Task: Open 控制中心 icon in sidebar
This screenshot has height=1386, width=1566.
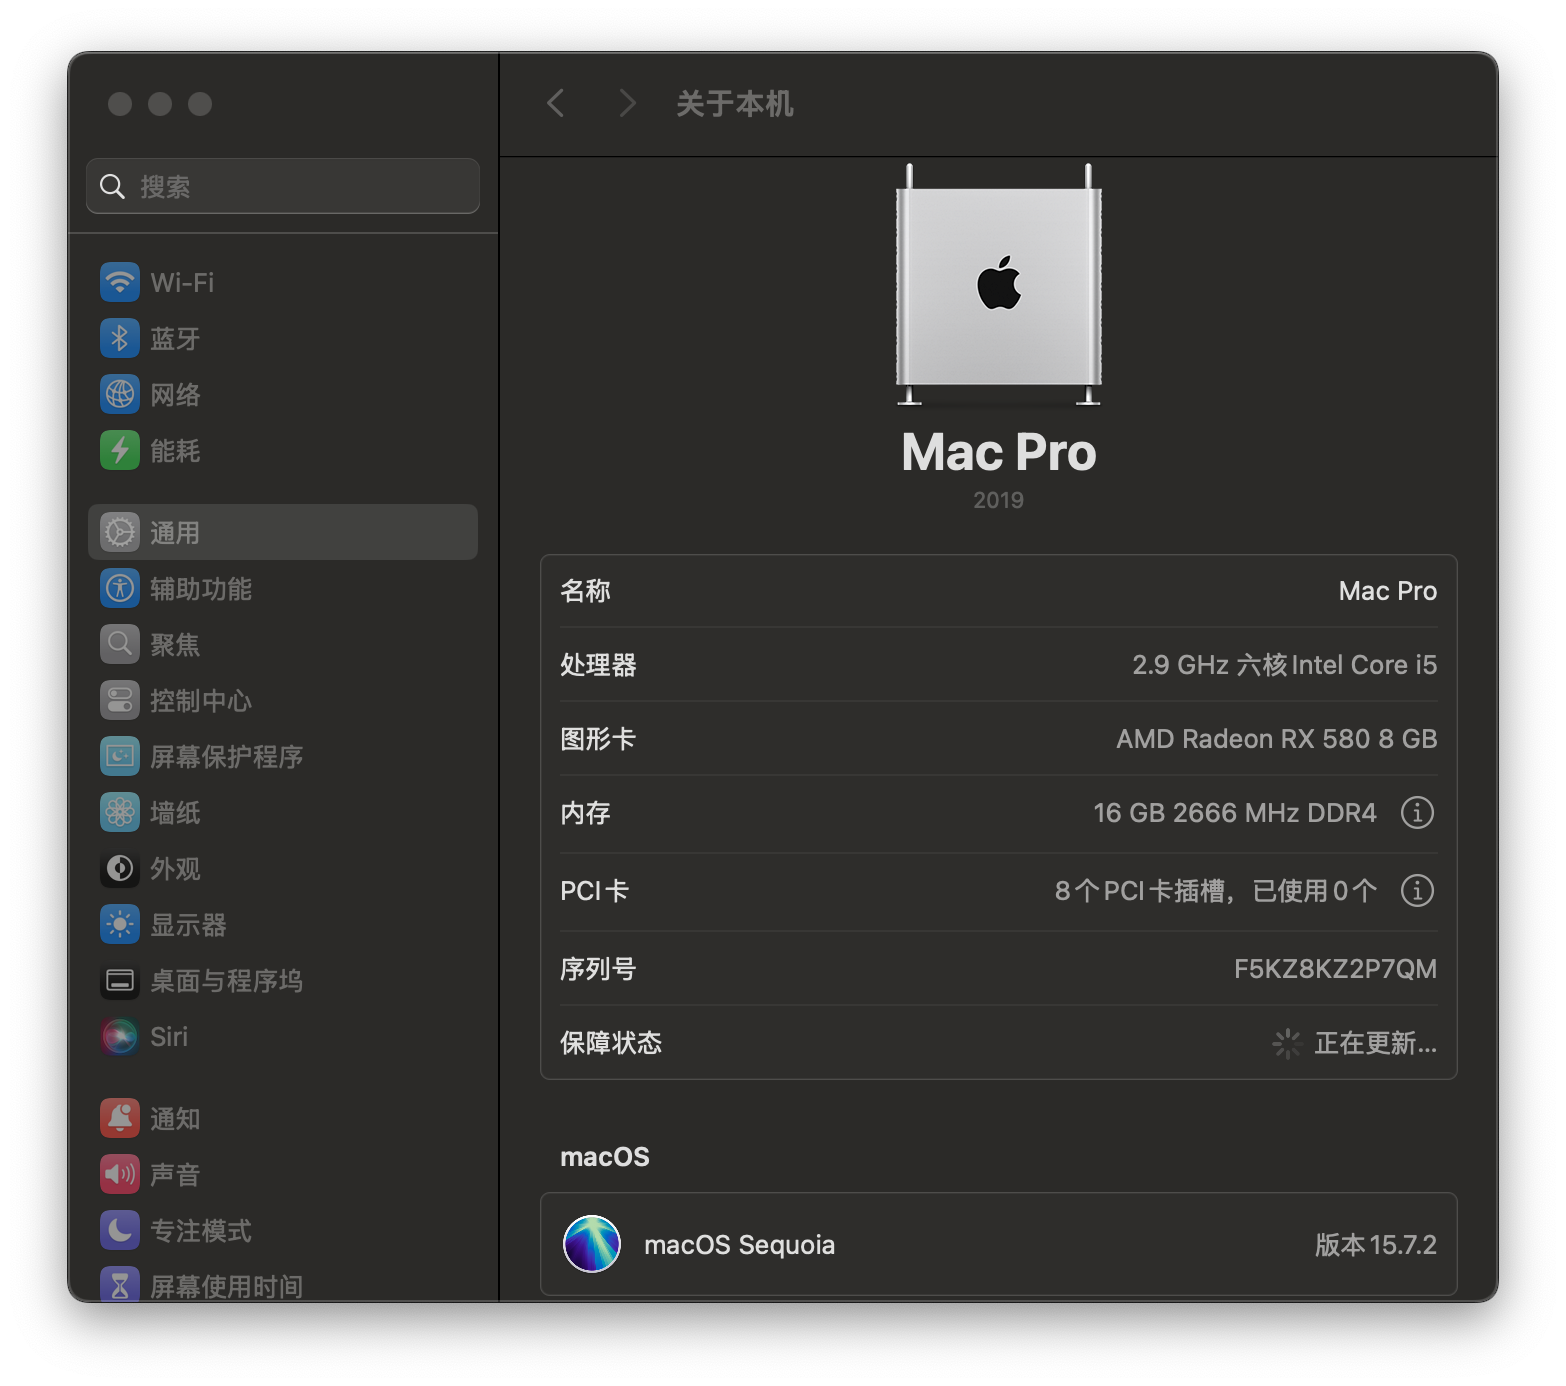Action: coord(120,700)
